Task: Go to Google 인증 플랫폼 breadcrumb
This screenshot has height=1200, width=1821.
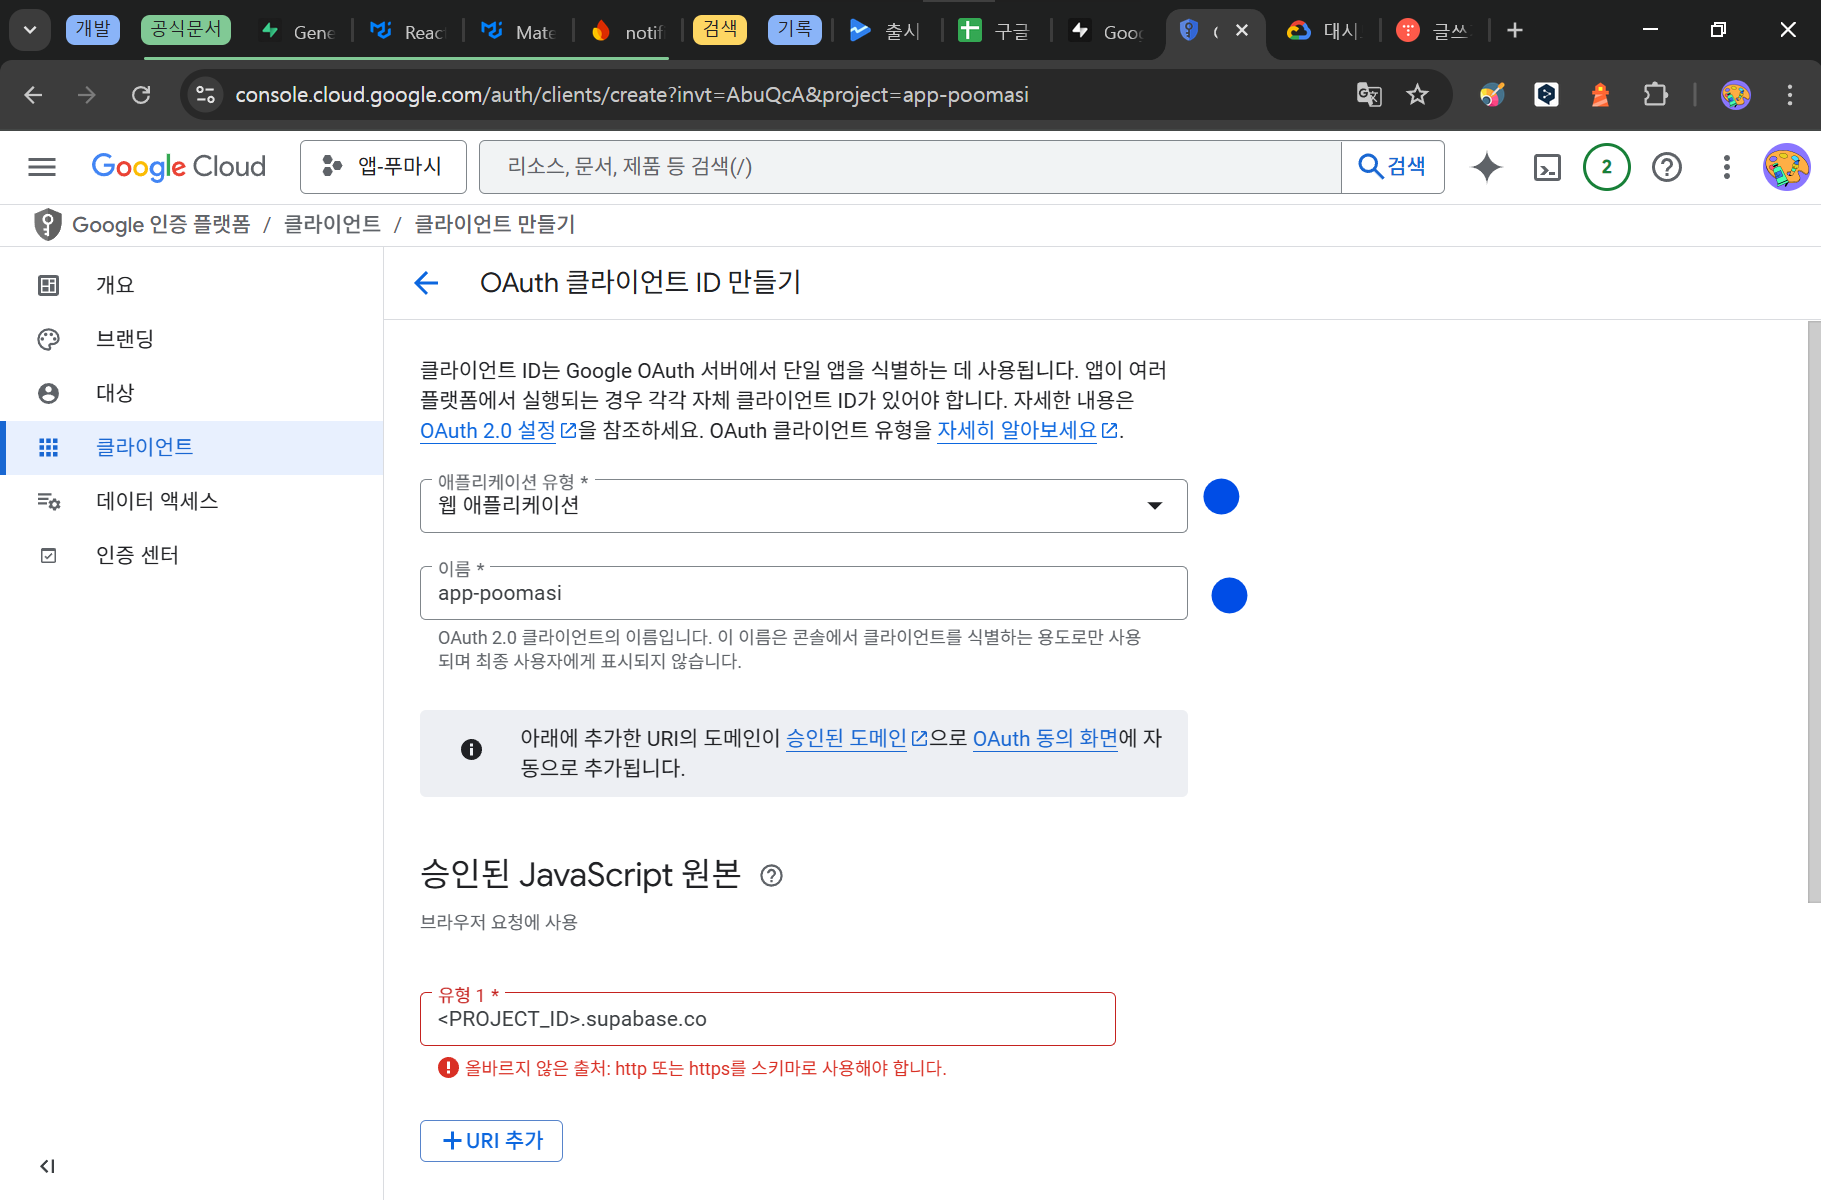Action: [x=161, y=225]
